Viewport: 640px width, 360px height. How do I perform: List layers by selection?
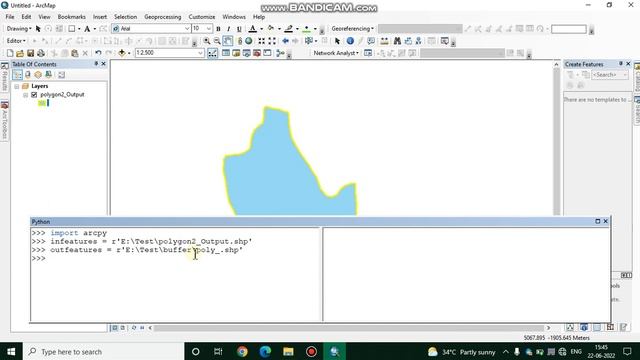pyautogui.click(x=48, y=75)
